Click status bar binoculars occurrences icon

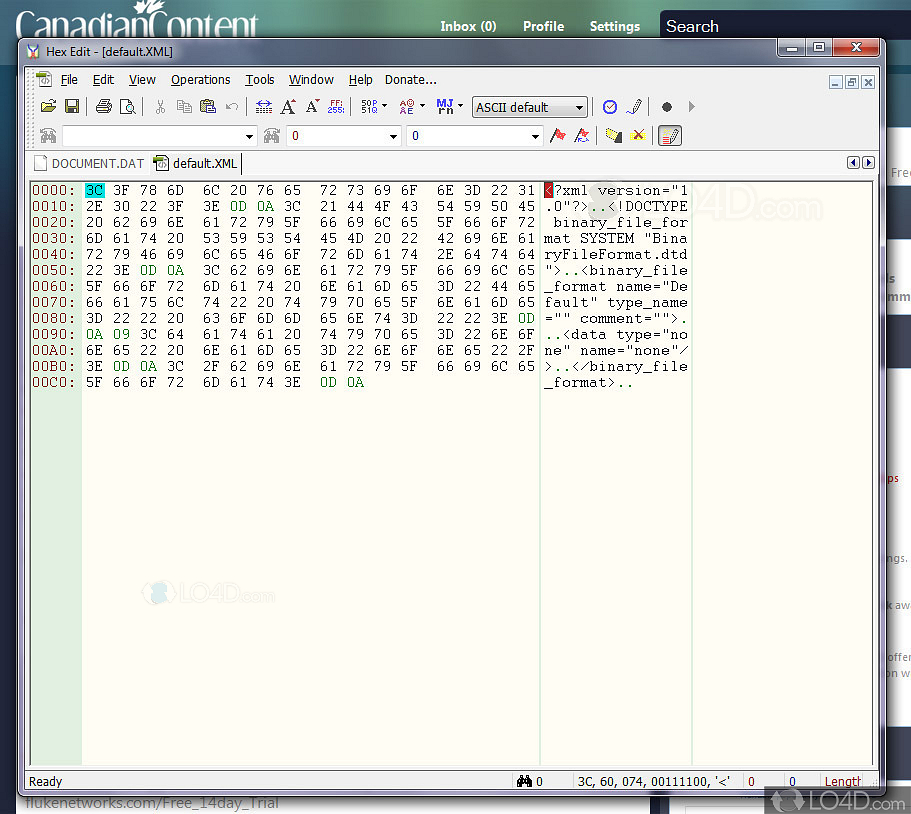coord(525,781)
